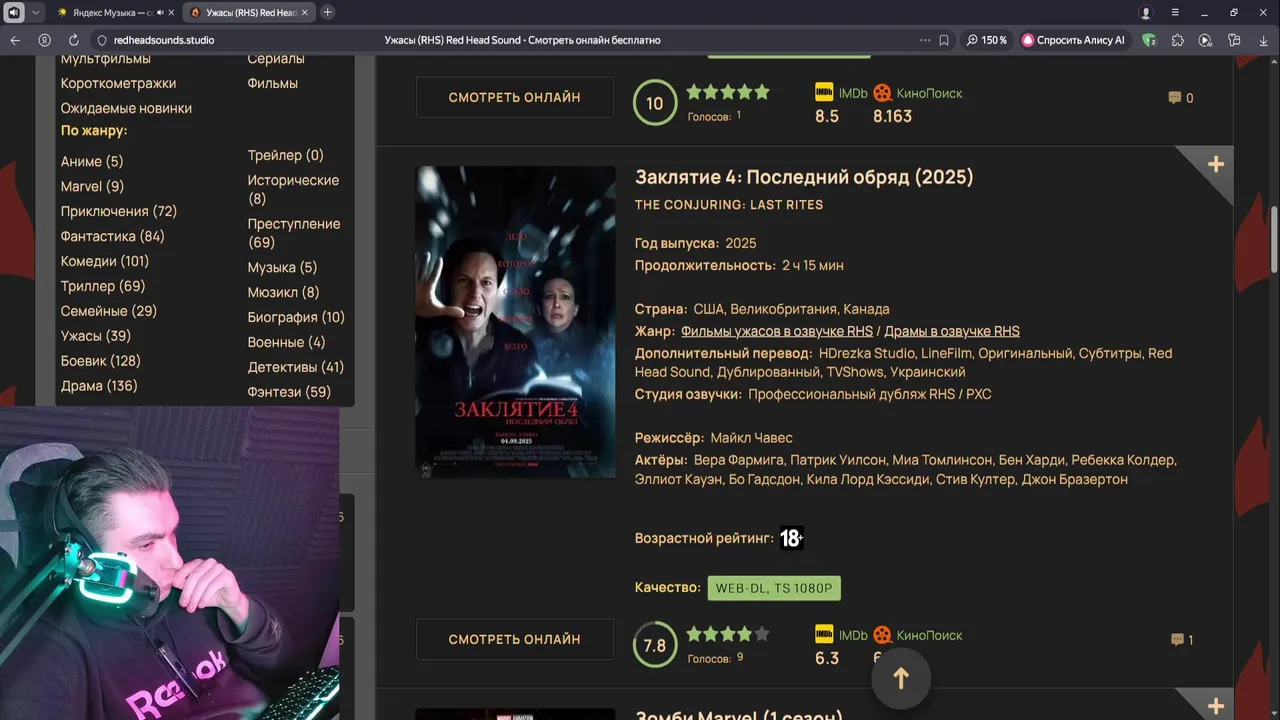This screenshot has width=1280, height=720.
Task: Open genre Приключения (72)
Action: pyautogui.click(x=119, y=211)
